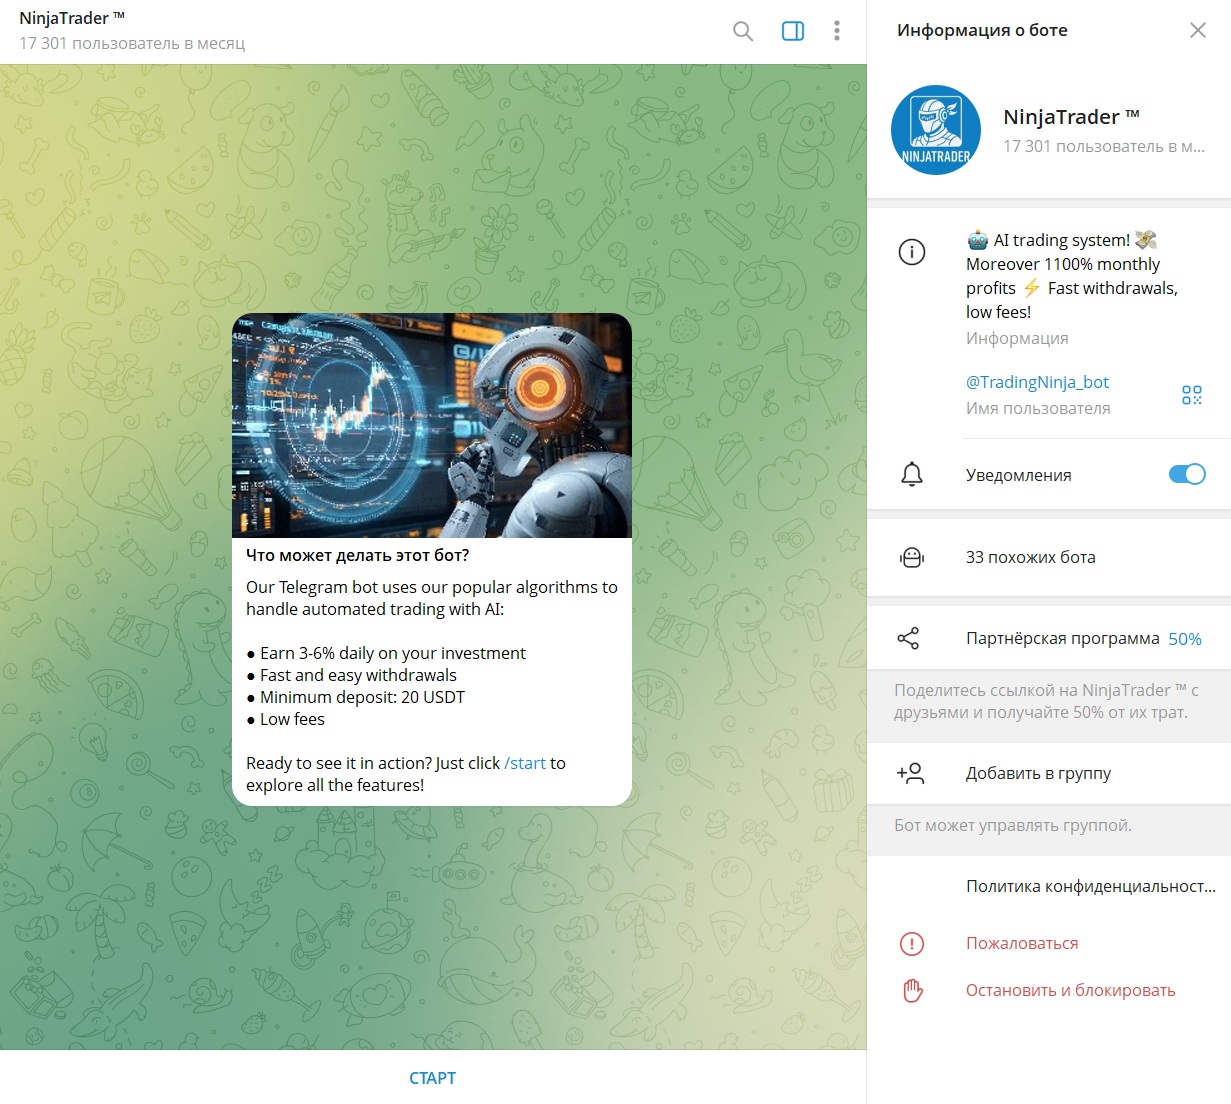Click the share icon for affiliate program
The image size is (1231, 1104).
[x=908, y=639]
